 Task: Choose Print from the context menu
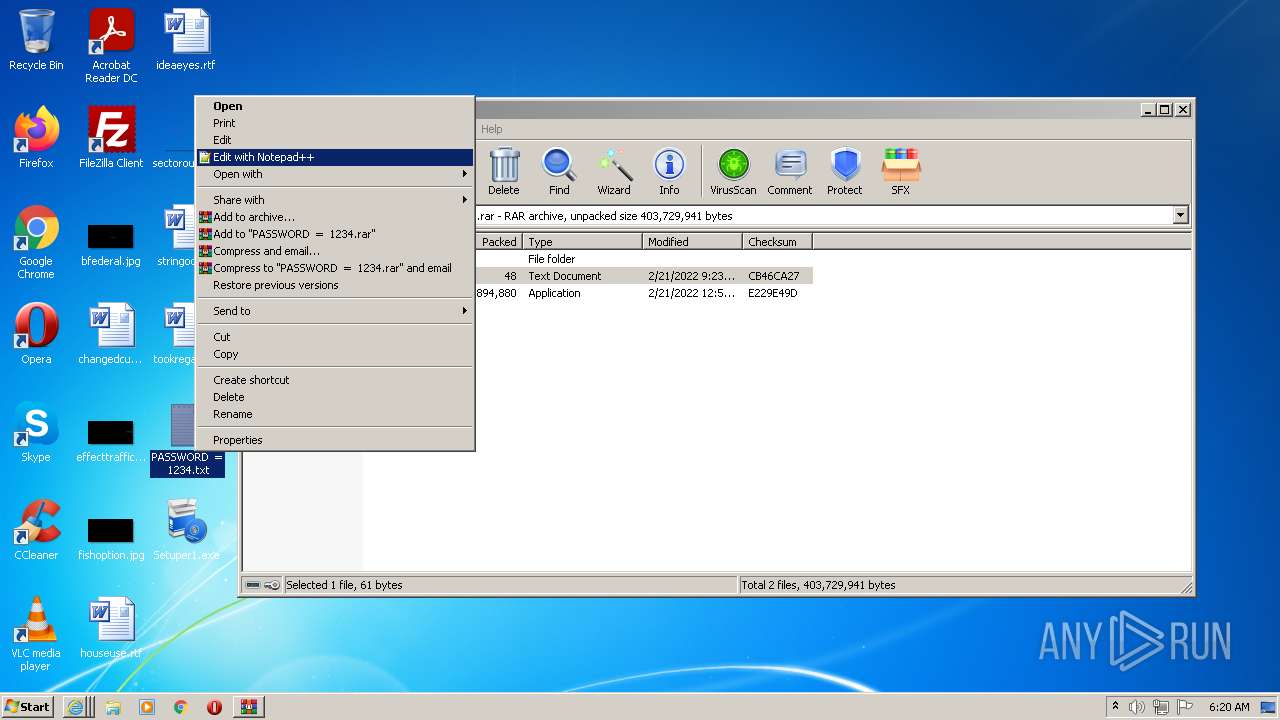pyautogui.click(x=335, y=123)
